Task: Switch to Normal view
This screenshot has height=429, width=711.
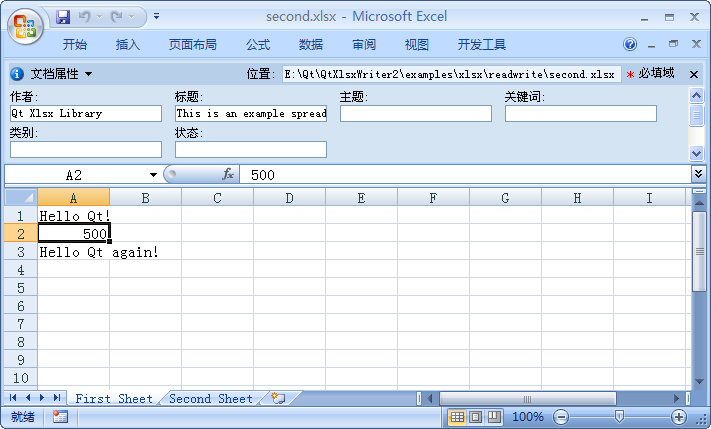Action: (x=456, y=417)
